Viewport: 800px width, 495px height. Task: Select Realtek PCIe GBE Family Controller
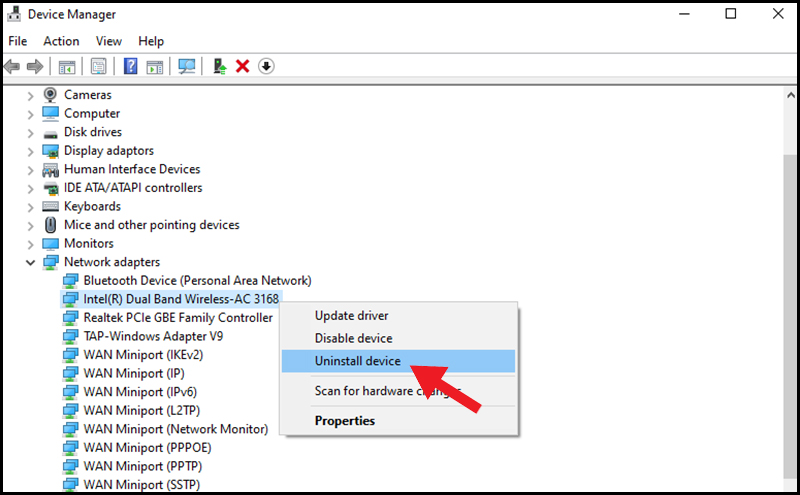[x=178, y=318]
